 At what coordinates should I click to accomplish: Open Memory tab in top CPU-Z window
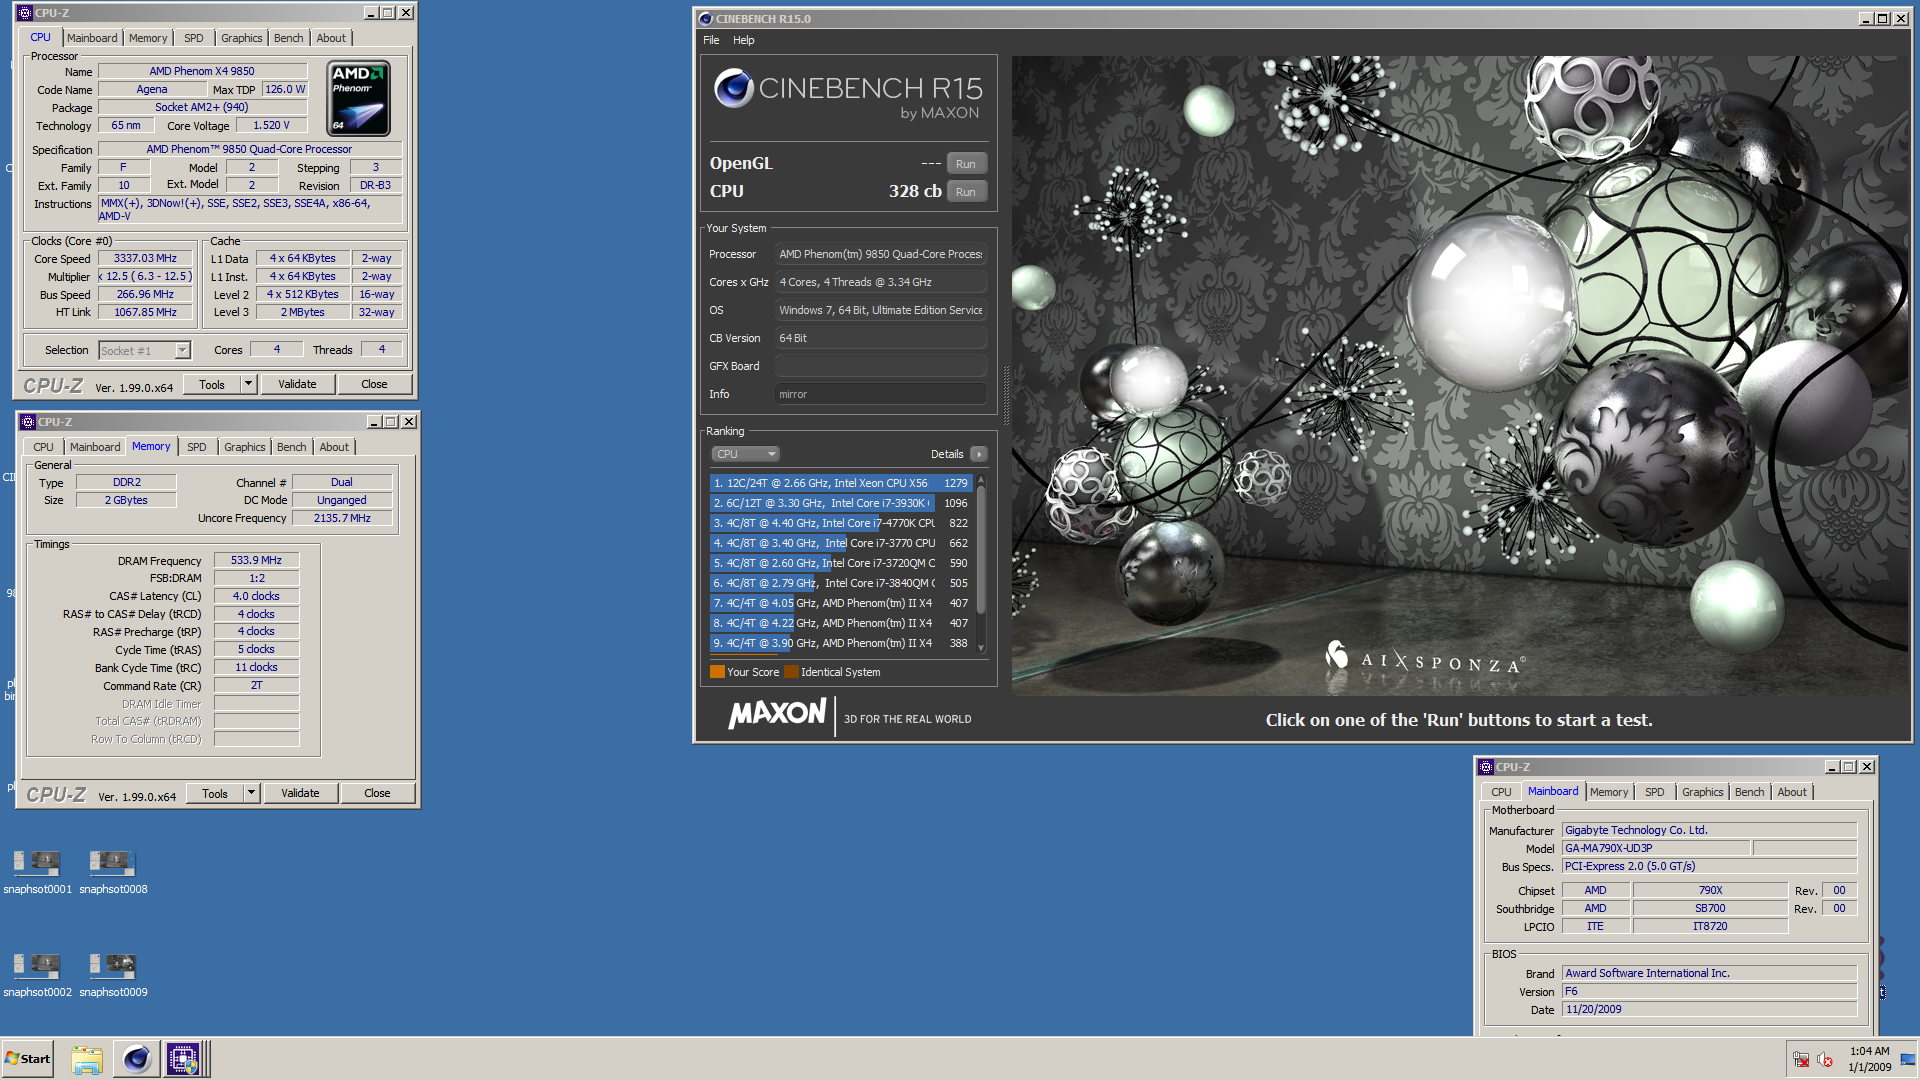point(148,38)
